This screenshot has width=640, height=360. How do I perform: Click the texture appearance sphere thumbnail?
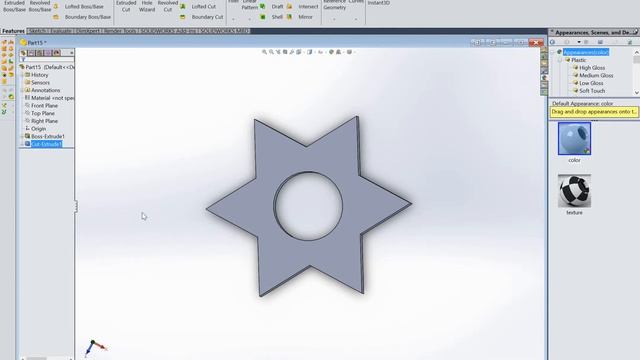coord(574,191)
